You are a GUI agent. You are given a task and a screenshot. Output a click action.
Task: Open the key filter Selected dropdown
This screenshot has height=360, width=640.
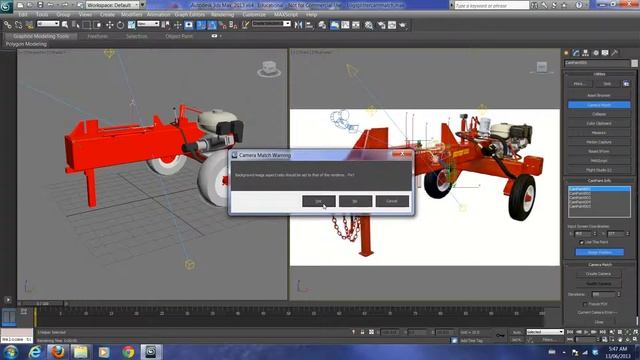545,332
